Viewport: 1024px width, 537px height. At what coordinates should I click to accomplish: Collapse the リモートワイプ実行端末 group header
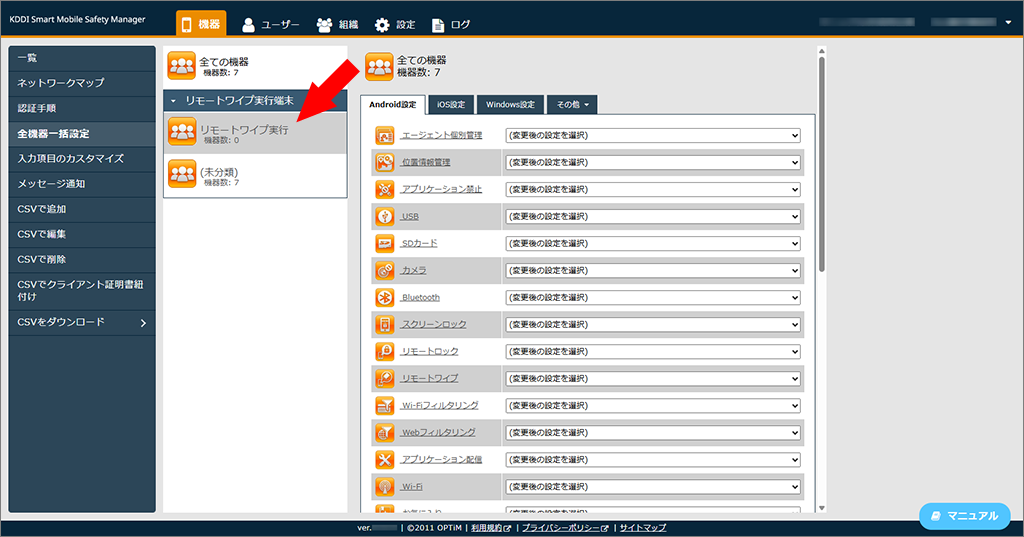pos(255,101)
